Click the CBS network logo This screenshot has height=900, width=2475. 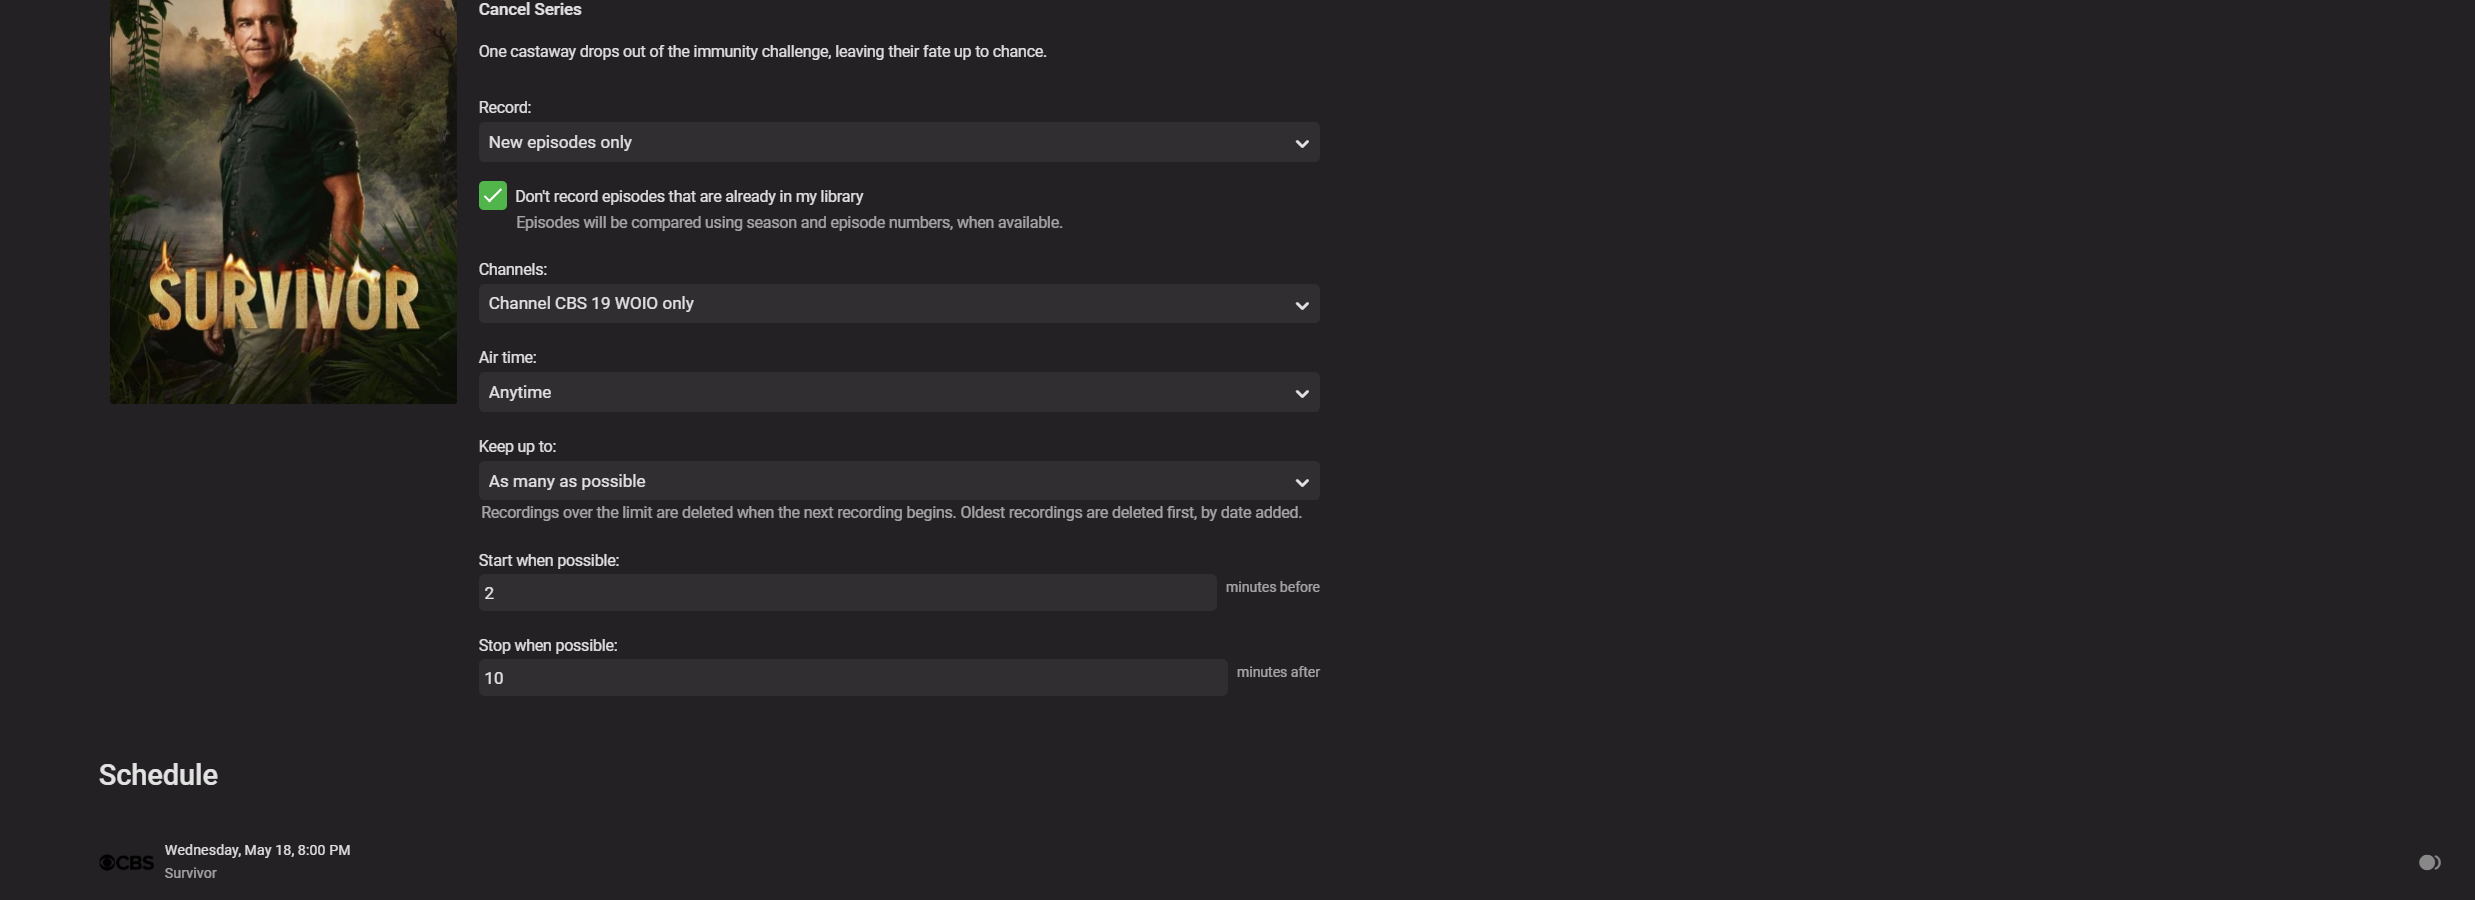(x=127, y=862)
